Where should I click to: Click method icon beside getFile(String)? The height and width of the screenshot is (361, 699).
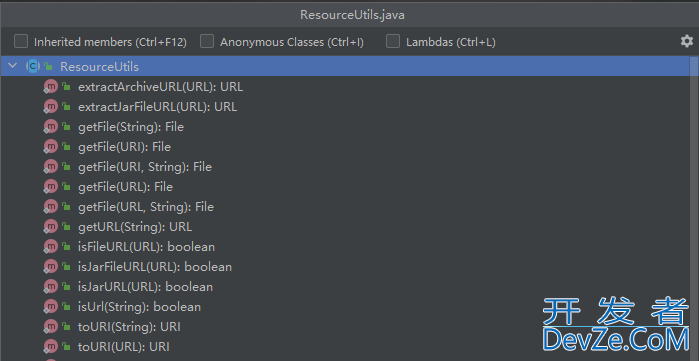[50, 127]
